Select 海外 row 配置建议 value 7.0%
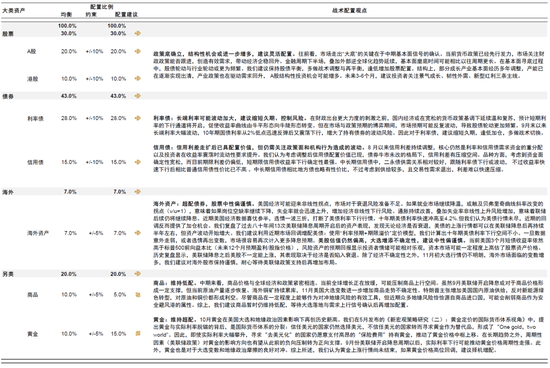Image resolution: width=550 pixels, height=368 pixels. click(x=120, y=192)
